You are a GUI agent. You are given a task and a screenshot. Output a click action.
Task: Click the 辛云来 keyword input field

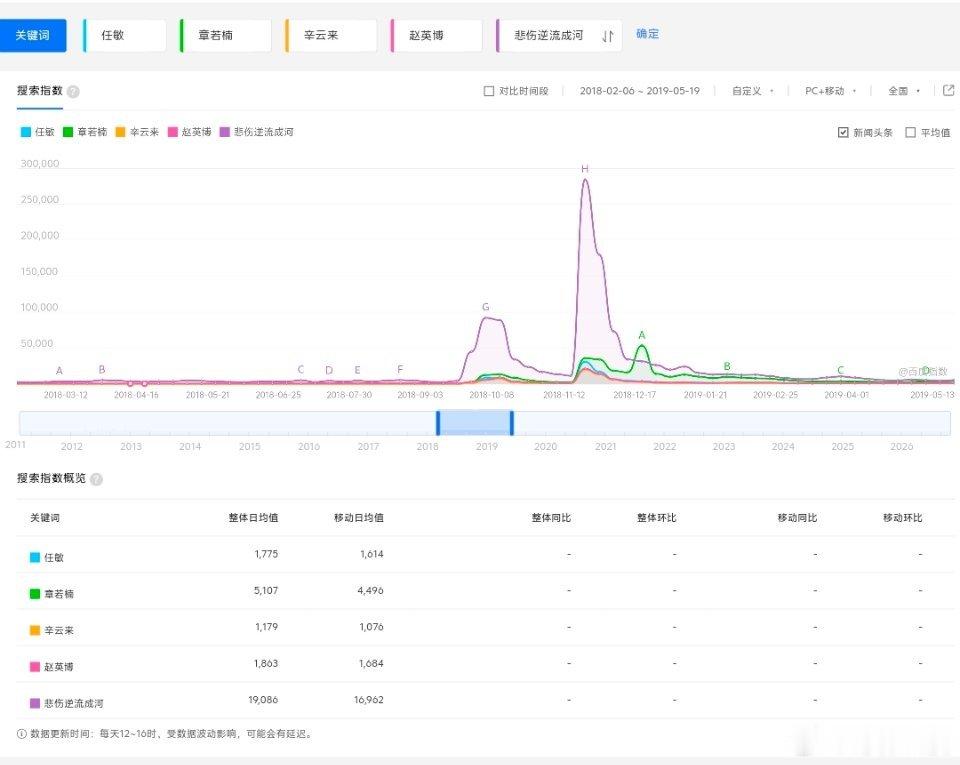(x=331, y=35)
